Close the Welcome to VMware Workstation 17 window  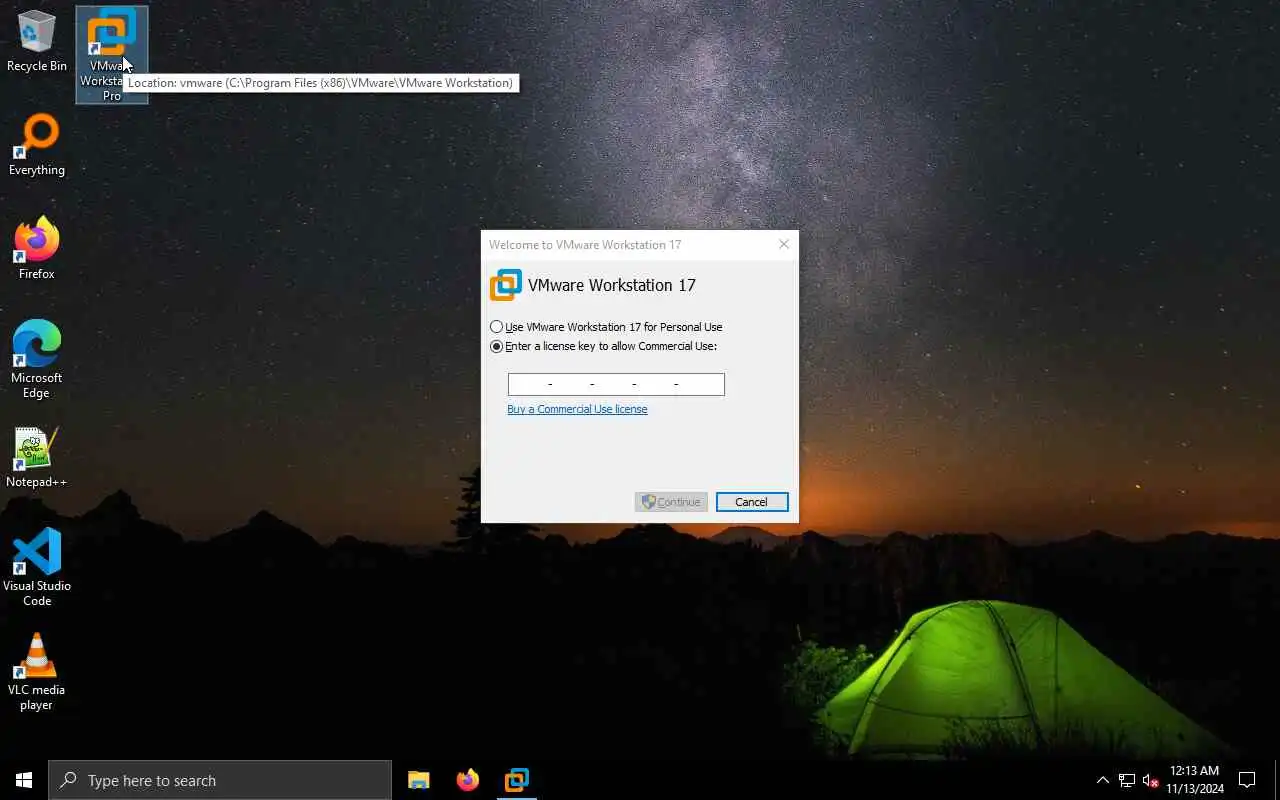784,244
